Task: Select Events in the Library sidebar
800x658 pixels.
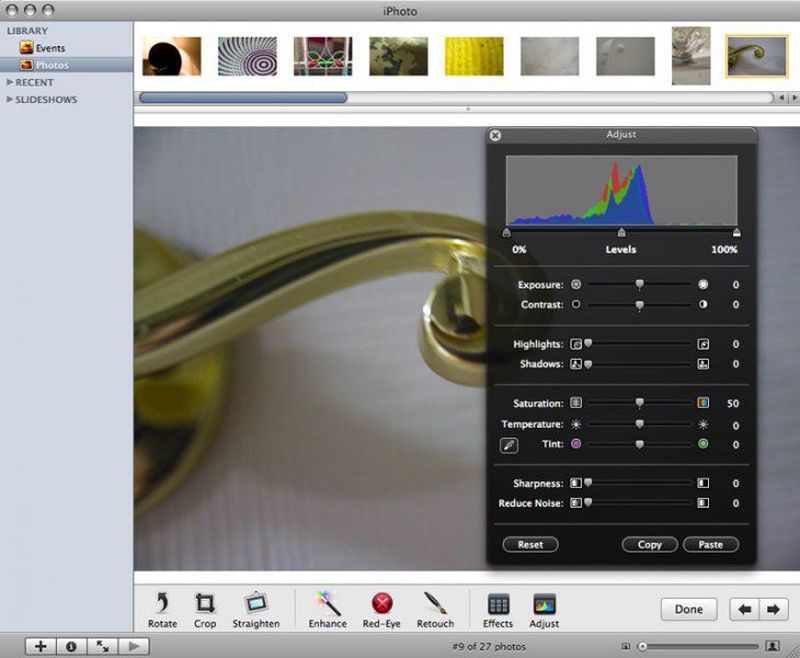Action: point(50,48)
